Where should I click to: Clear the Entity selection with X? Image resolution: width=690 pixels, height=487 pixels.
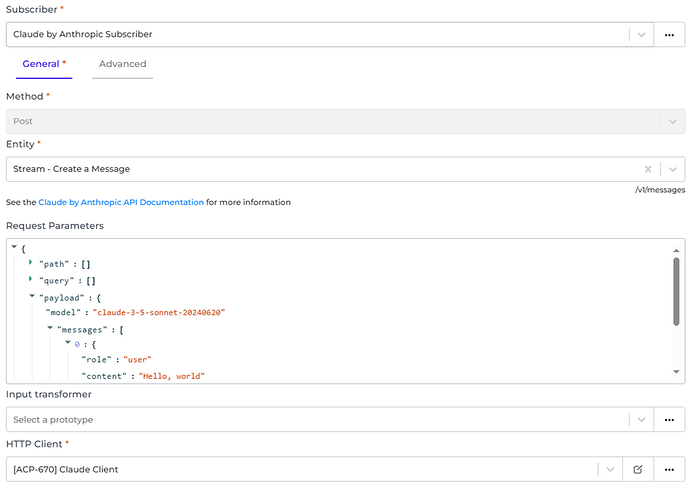click(648, 169)
